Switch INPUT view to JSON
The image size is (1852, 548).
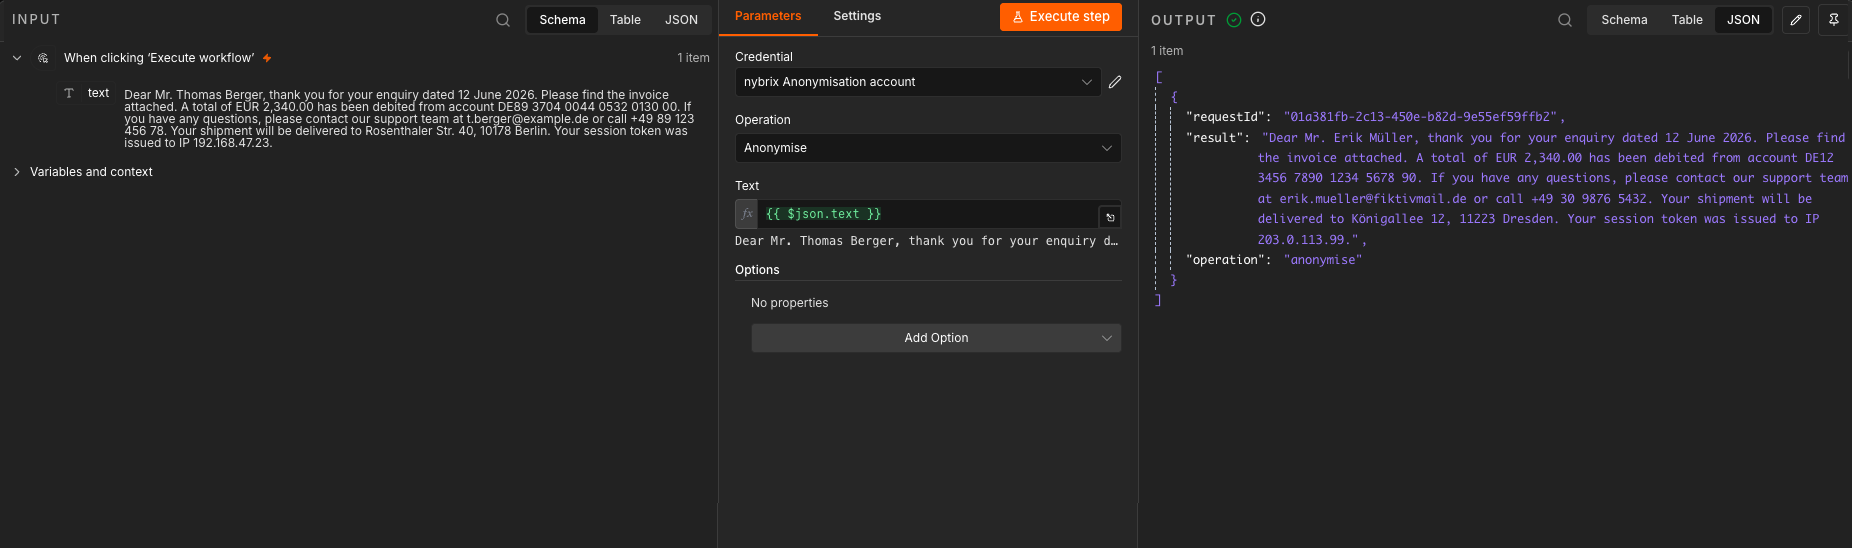pos(681,20)
